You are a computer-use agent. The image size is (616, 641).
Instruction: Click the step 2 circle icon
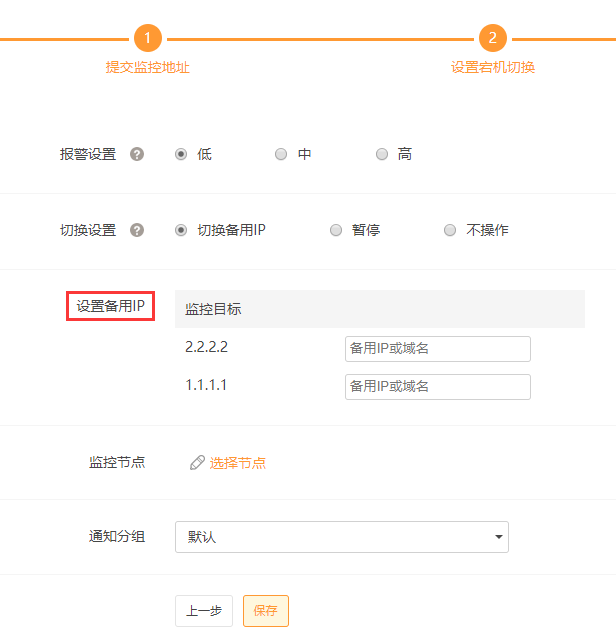pos(492,39)
